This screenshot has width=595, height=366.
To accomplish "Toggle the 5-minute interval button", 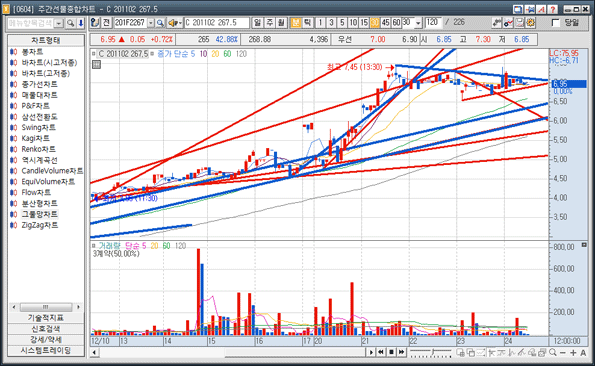I will pyautogui.click(x=342, y=23).
